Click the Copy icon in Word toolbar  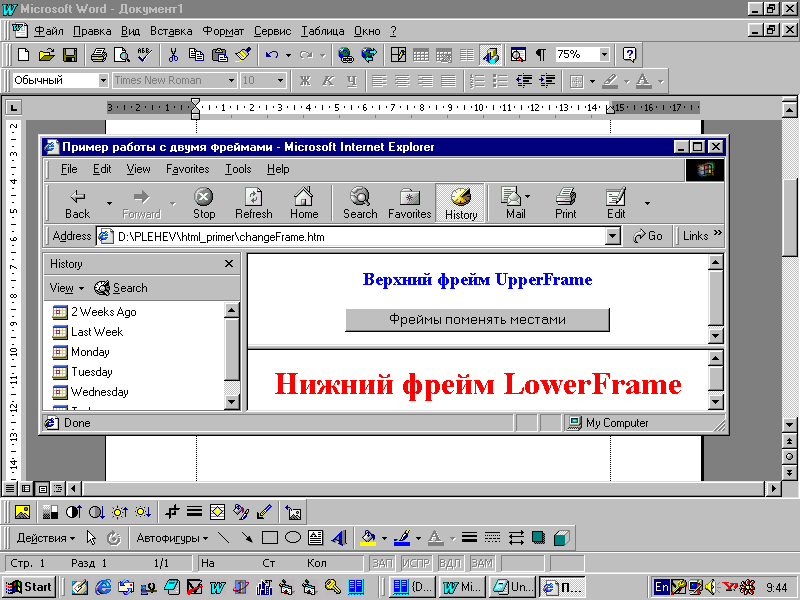tap(196, 55)
